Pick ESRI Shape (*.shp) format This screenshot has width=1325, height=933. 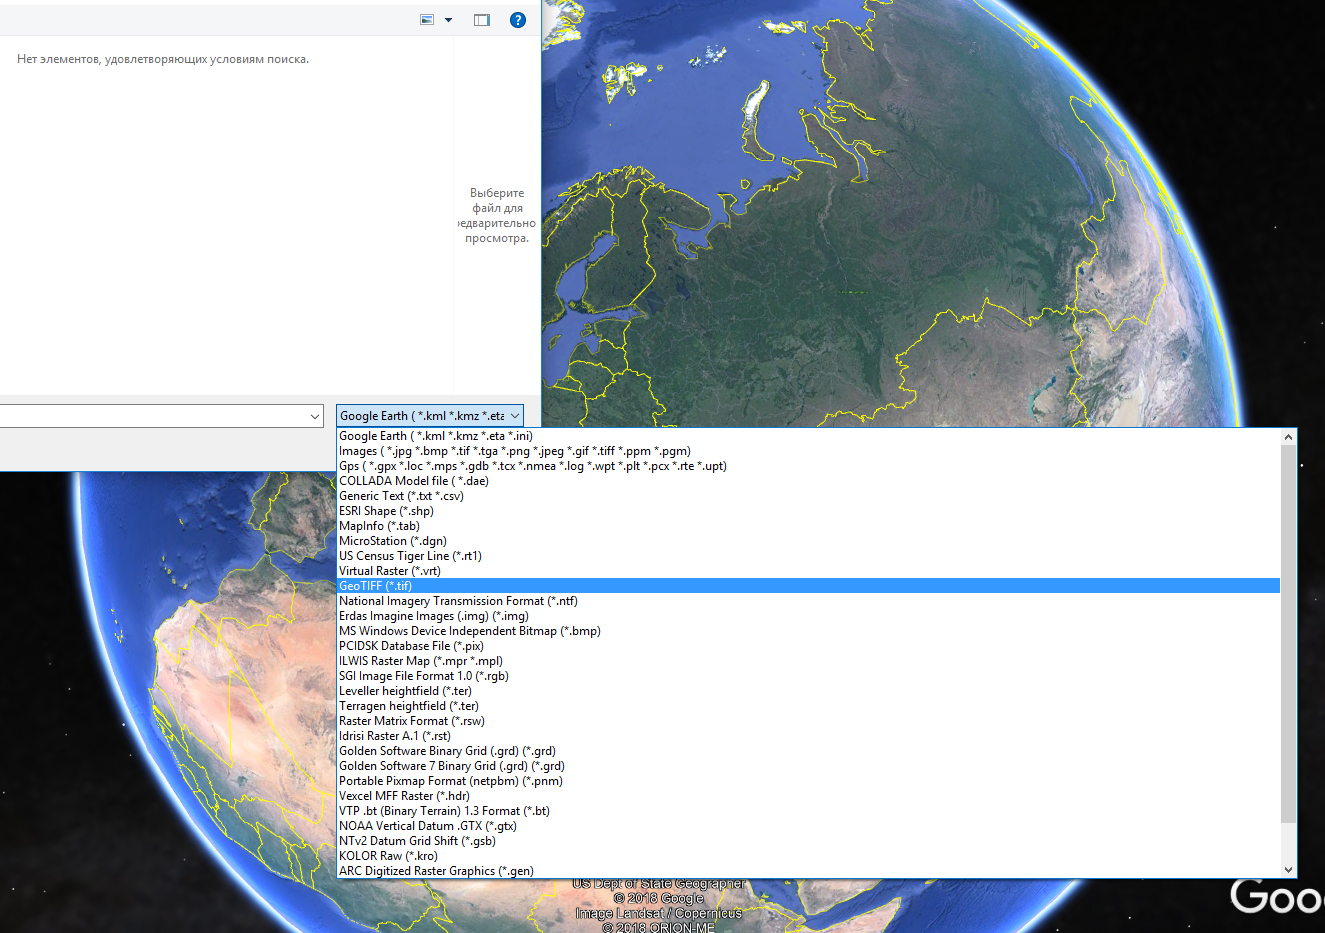[808, 511]
